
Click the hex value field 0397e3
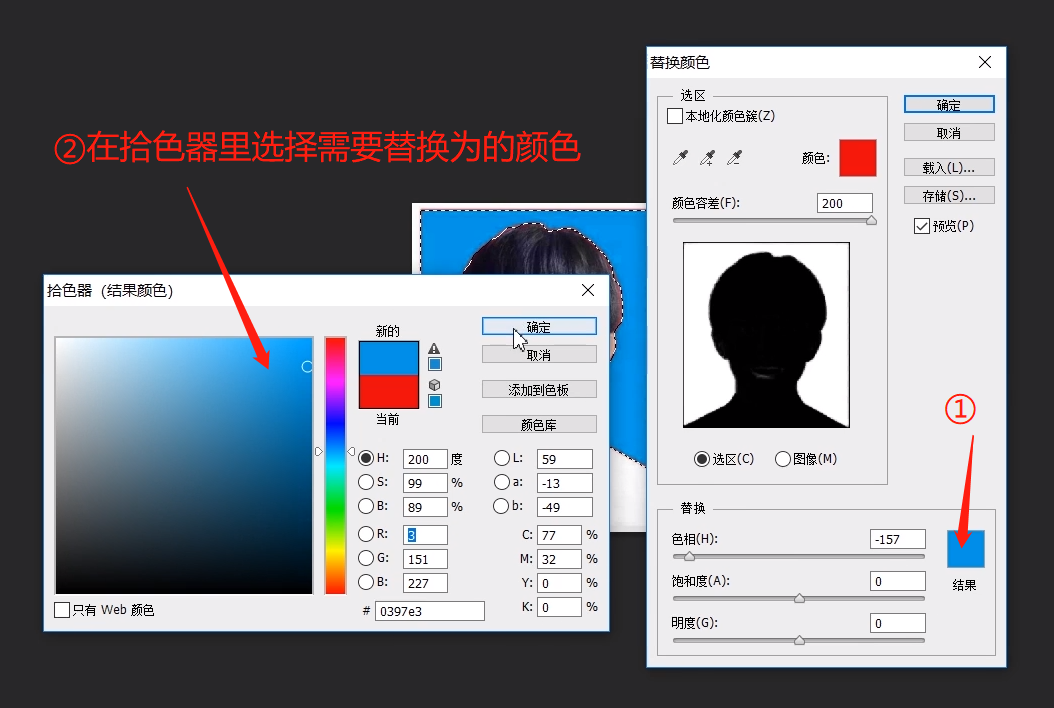pos(430,610)
